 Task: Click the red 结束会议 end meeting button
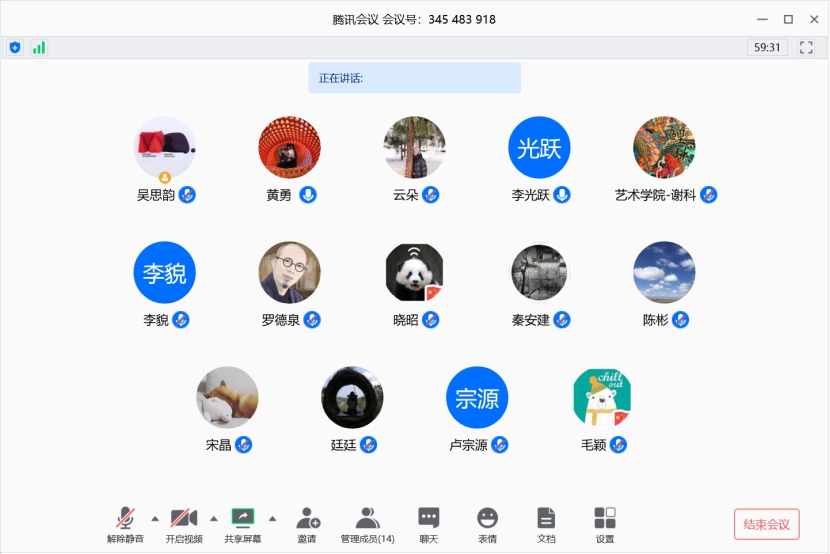(766, 524)
